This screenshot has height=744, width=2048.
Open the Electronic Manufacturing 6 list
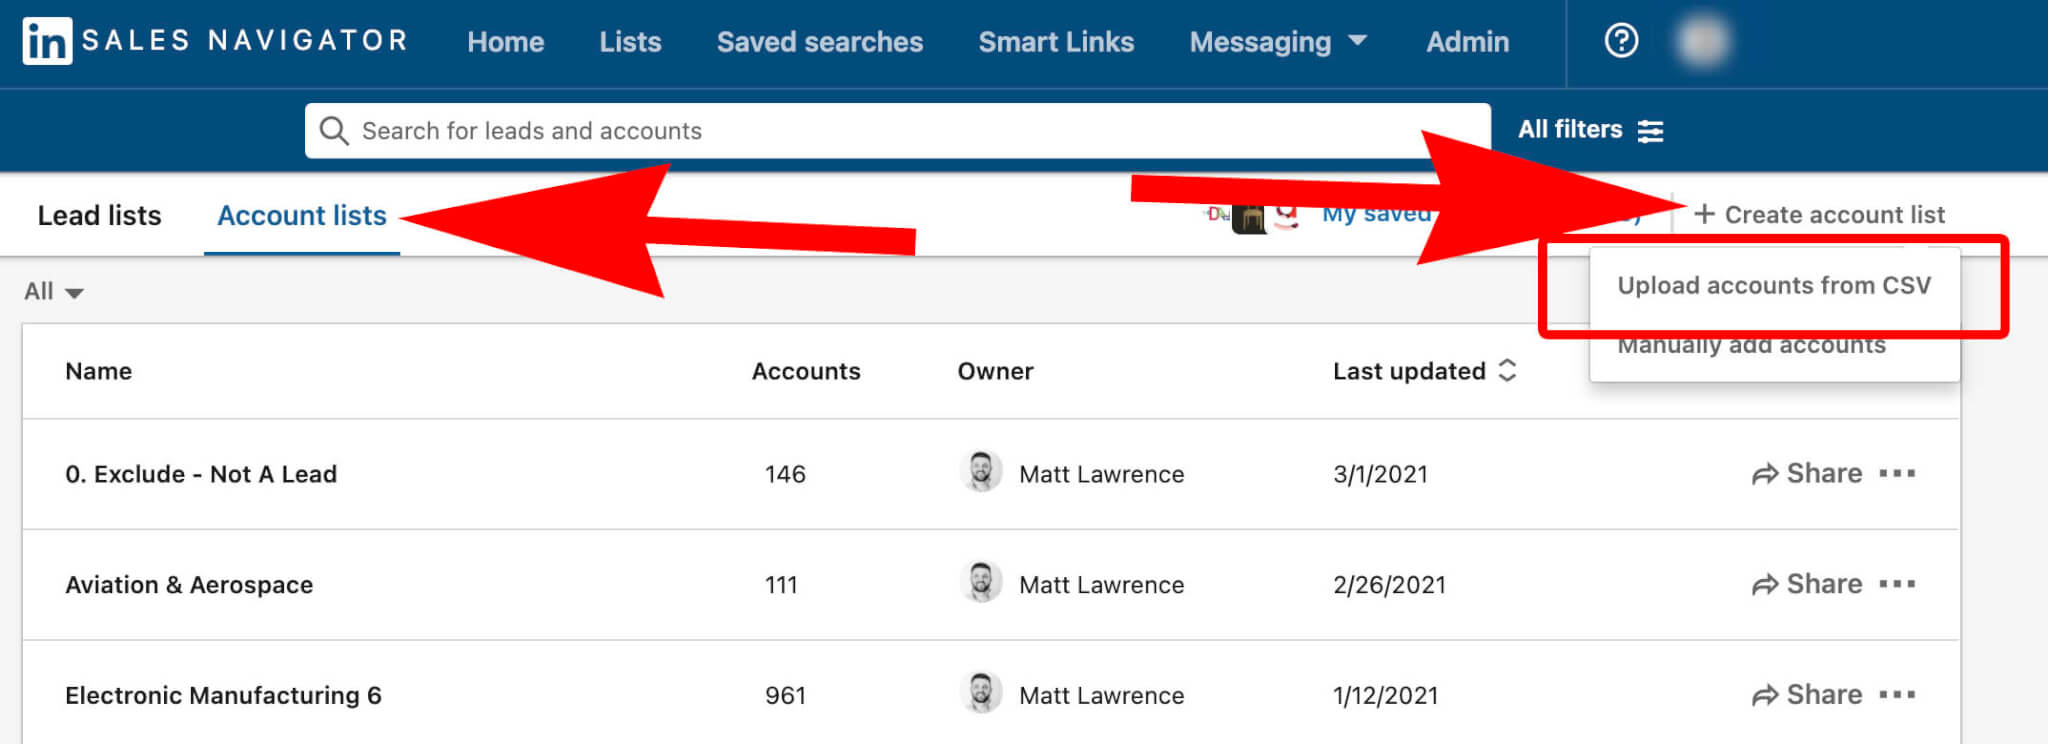tap(223, 695)
